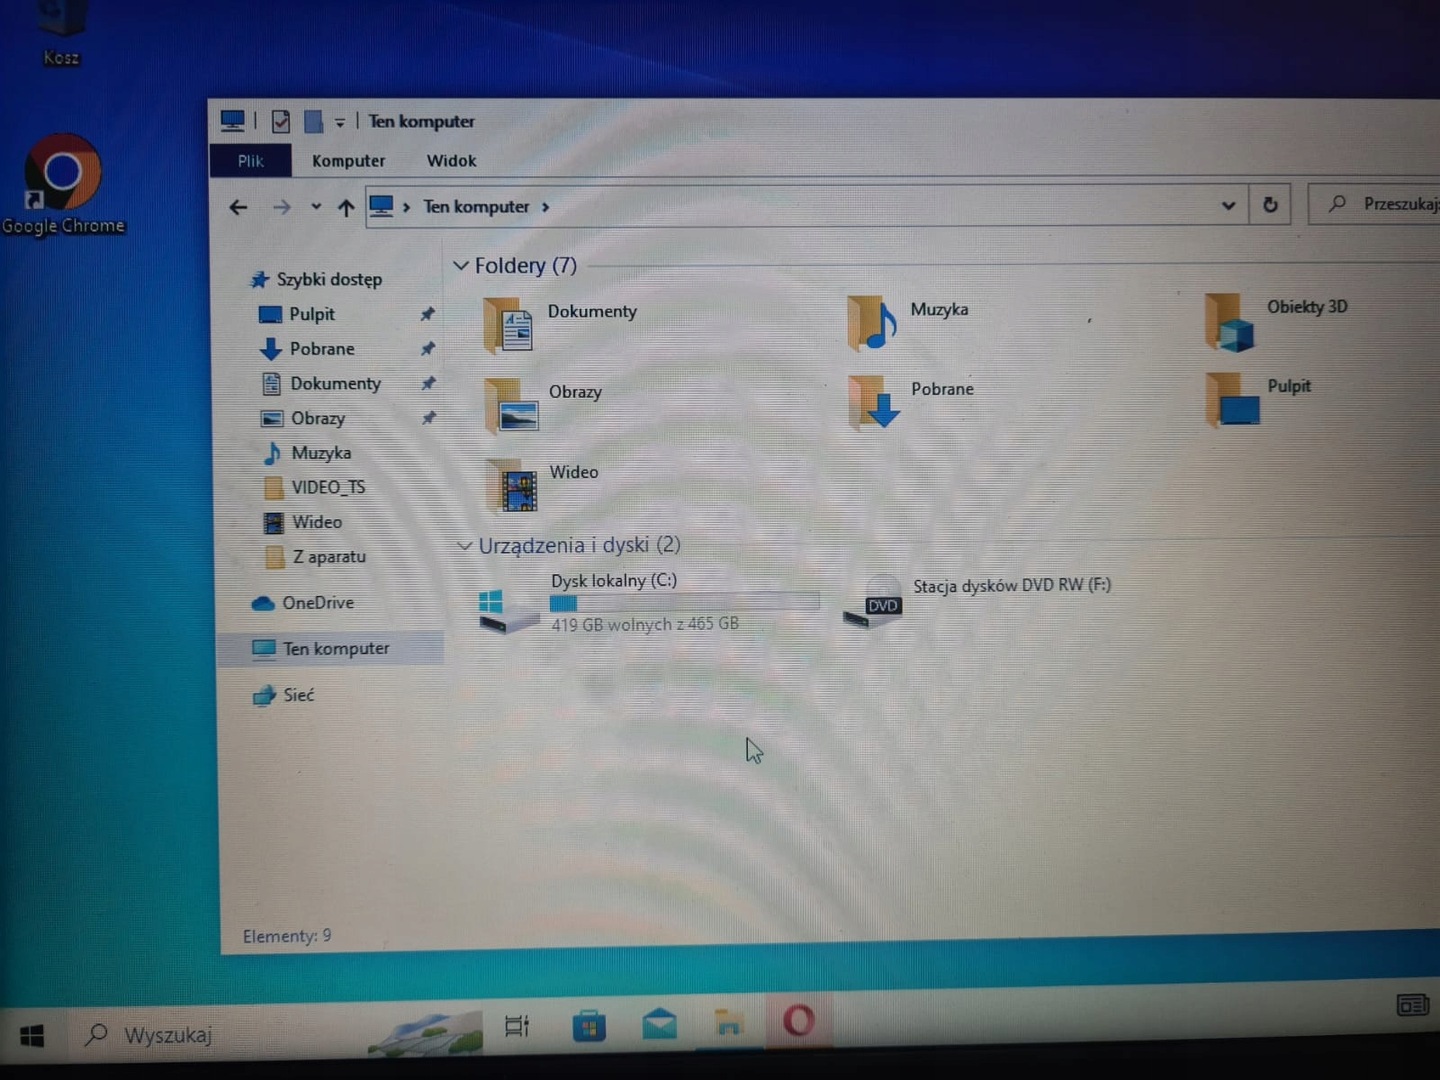This screenshot has height=1080, width=1440.
Task: Click the Properties checkmark icon in title bar
Action: click(x=281, y=122)
